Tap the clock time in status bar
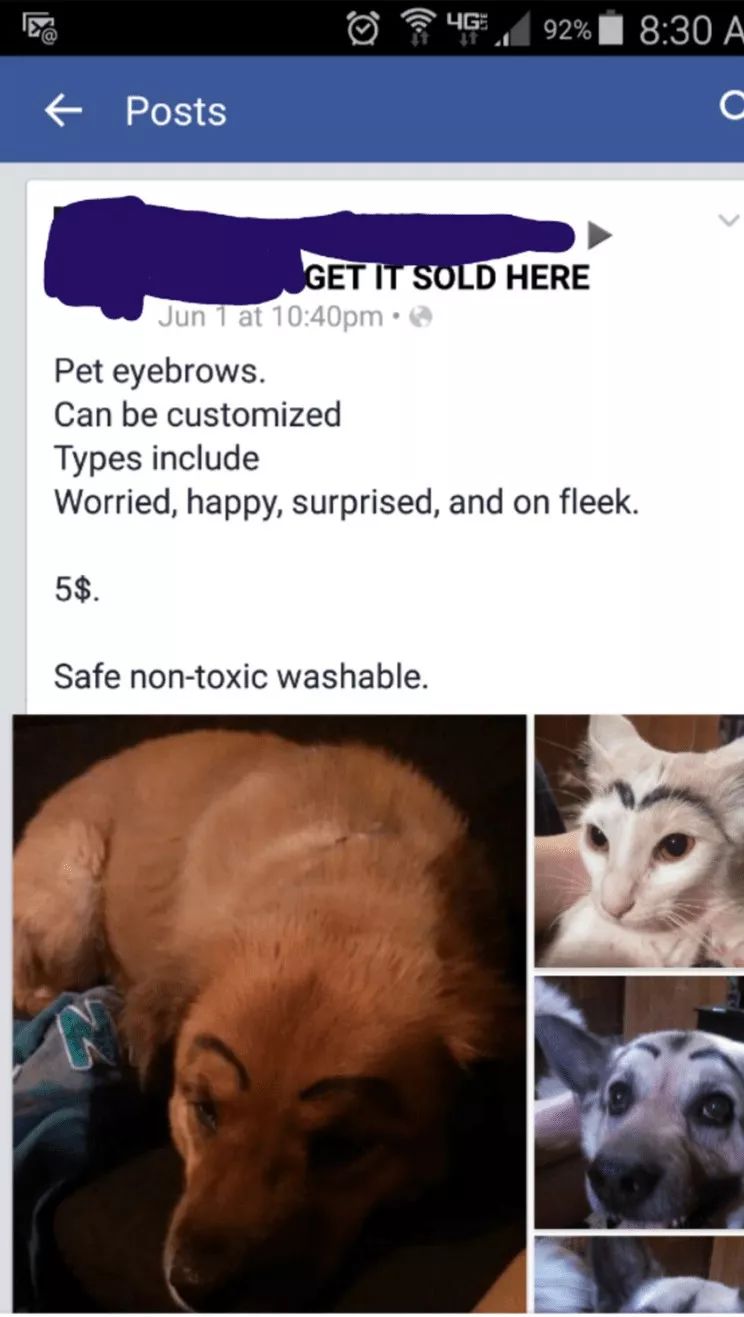The height and width of the screenshot is (1317, 744). point(690,30)
